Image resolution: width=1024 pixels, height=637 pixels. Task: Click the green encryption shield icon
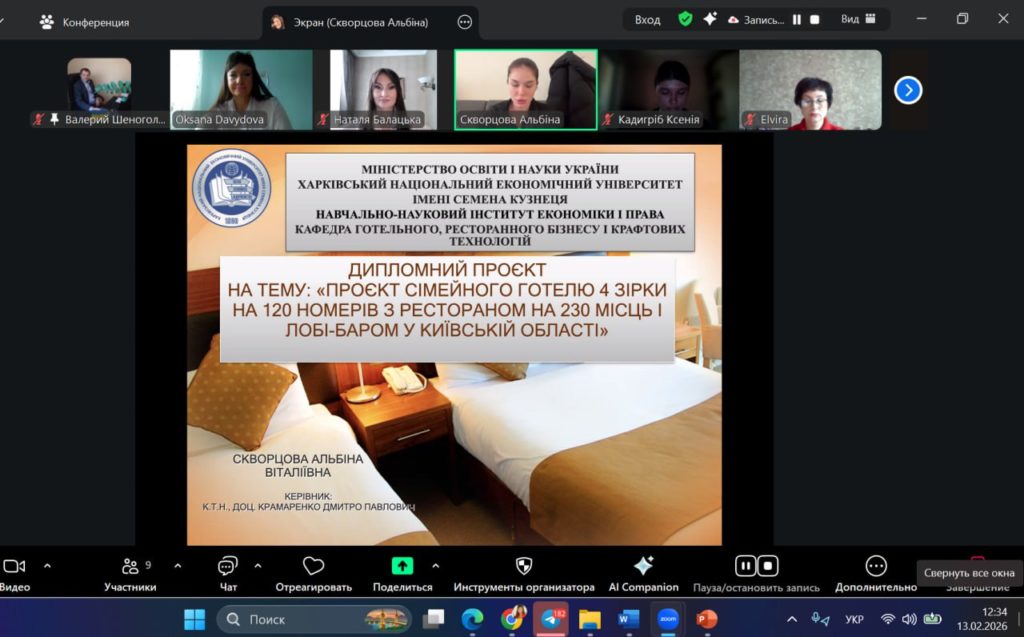685,19
